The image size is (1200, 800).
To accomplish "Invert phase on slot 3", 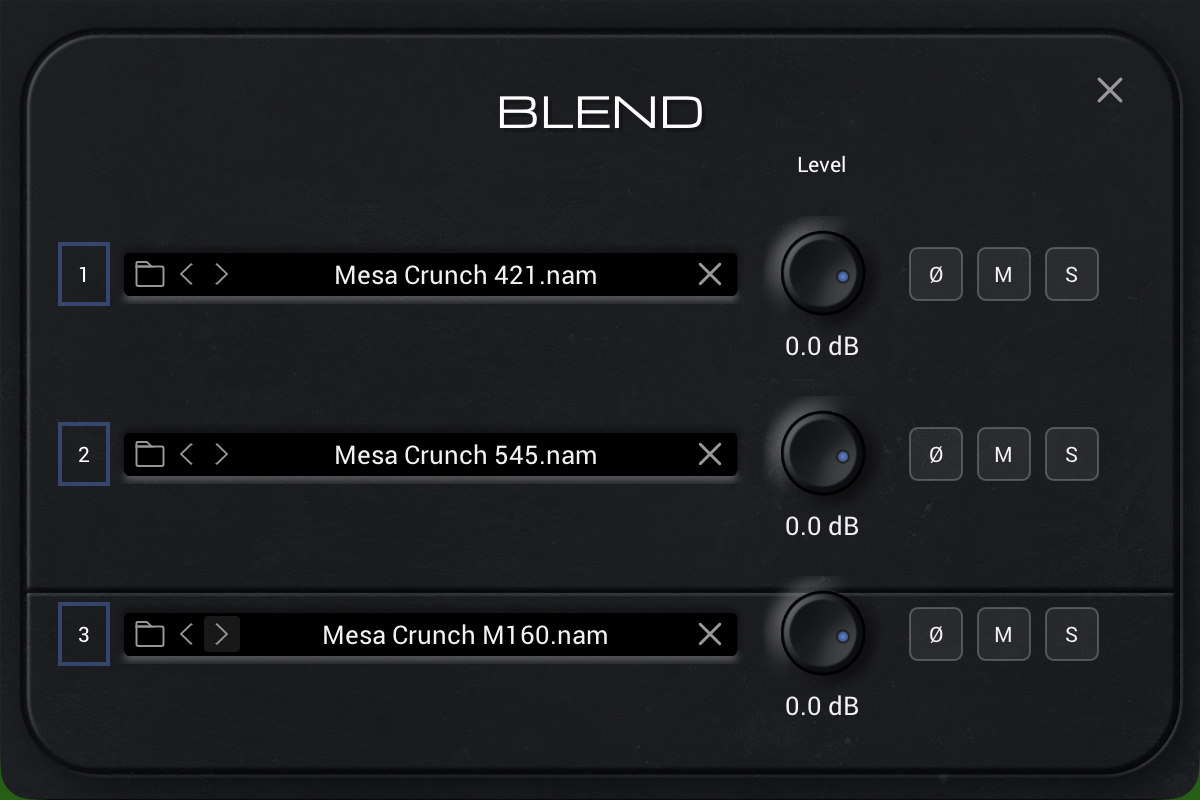I will coord(936,634).
